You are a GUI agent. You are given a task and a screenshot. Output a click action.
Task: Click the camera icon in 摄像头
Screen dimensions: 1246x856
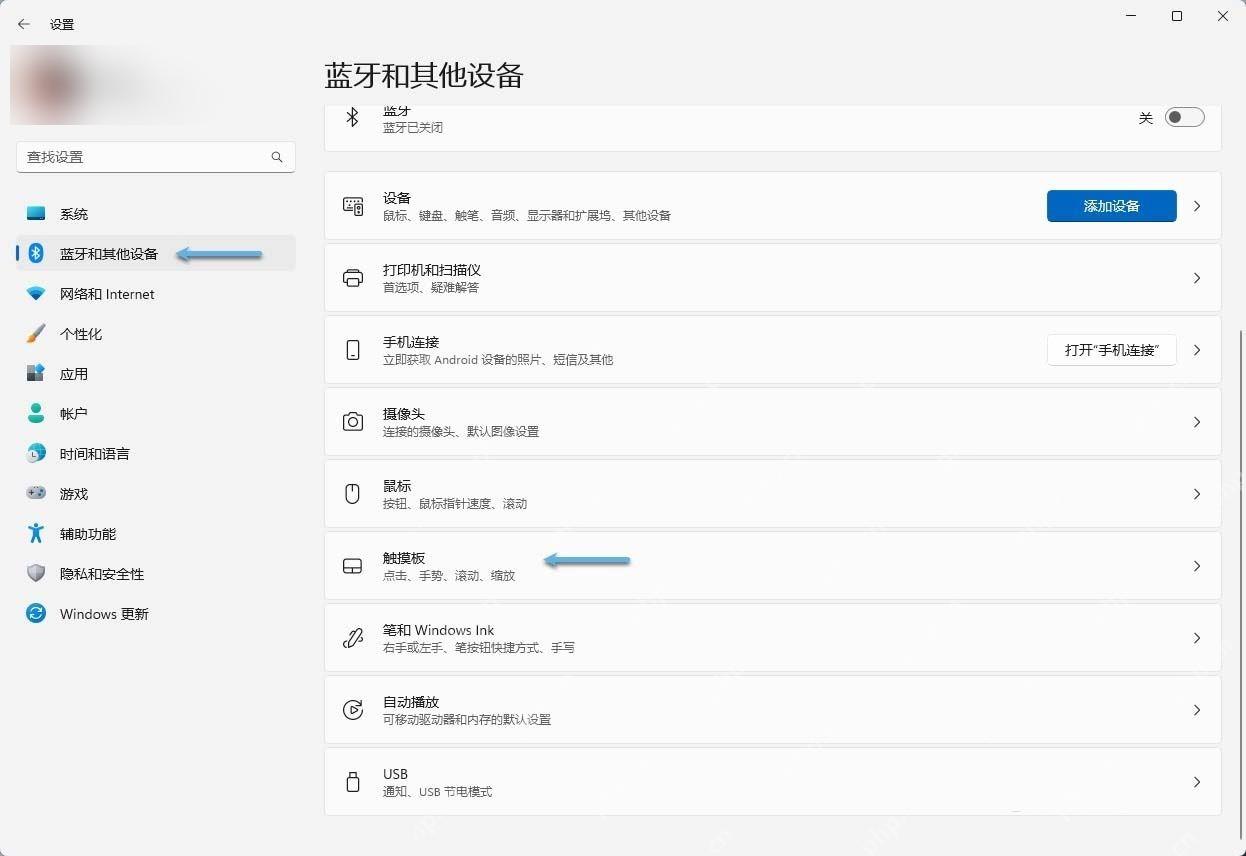[x=353, y=422]
